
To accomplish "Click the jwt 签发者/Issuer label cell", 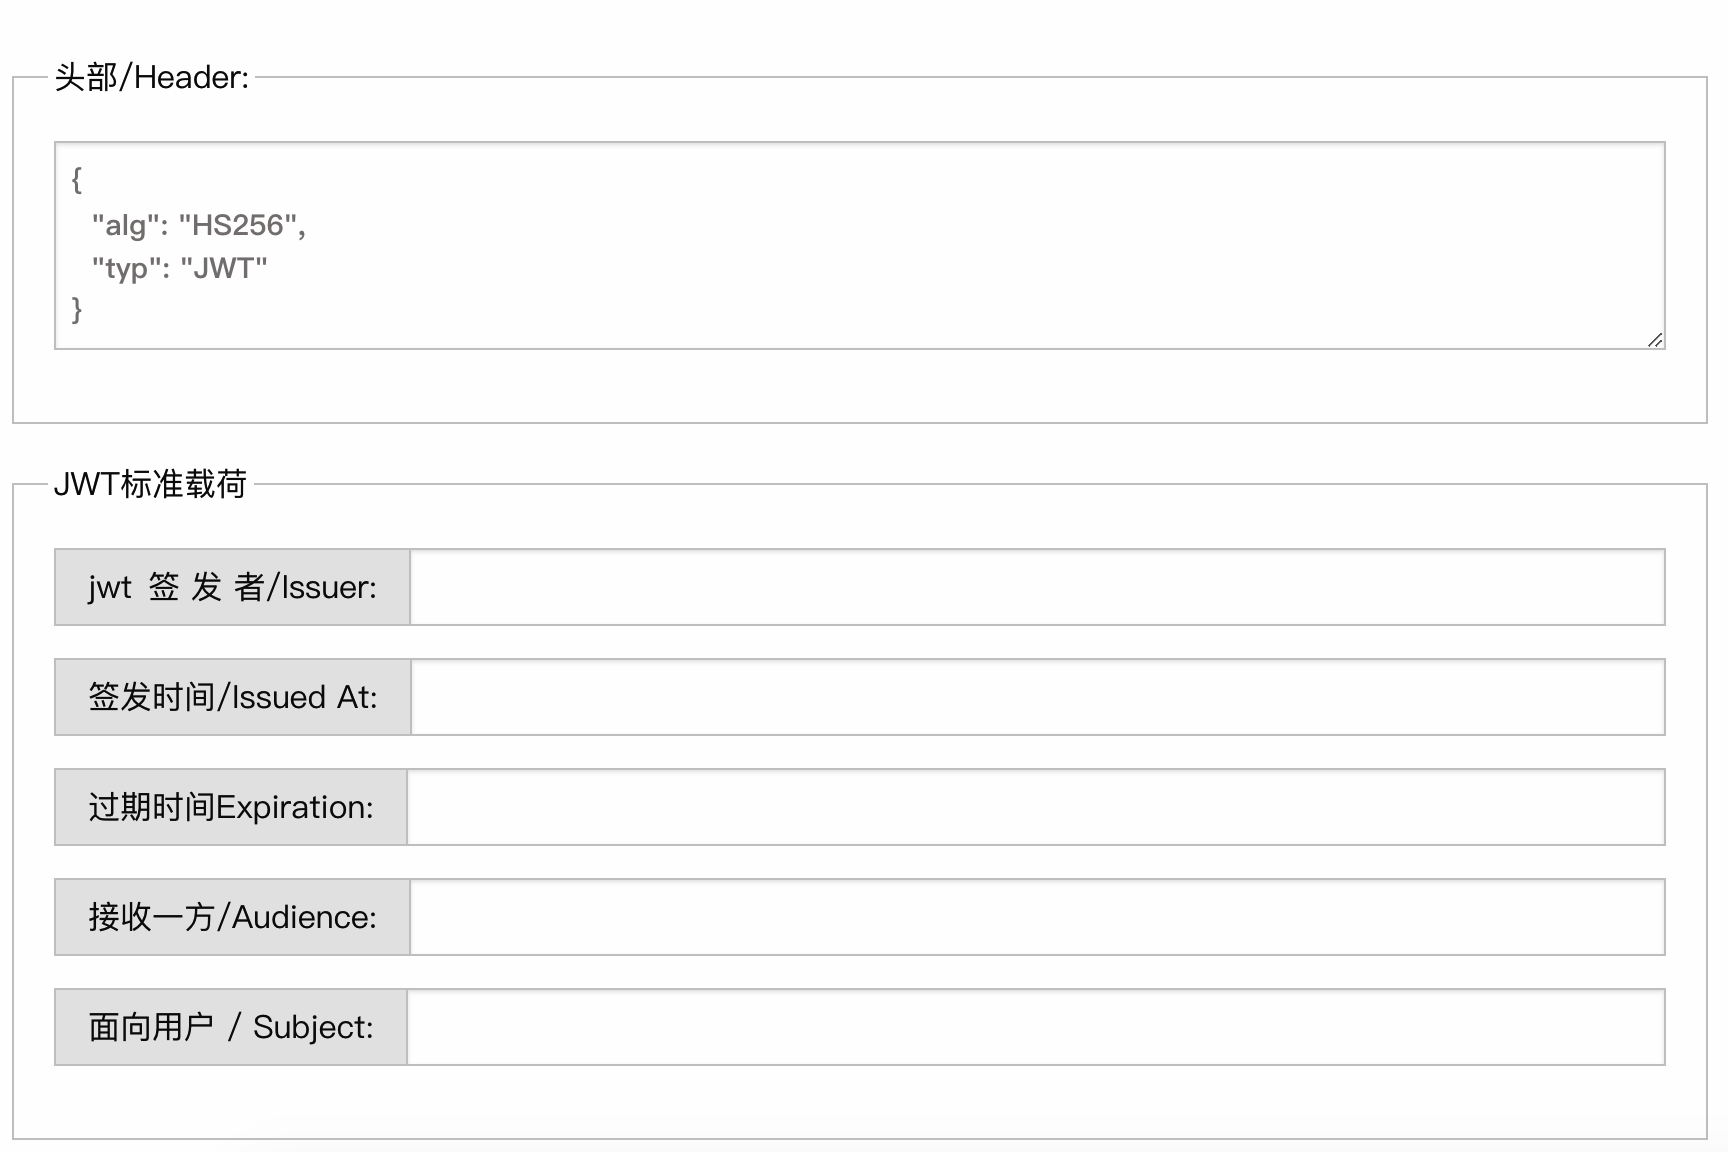I will [x=231, y=588].
